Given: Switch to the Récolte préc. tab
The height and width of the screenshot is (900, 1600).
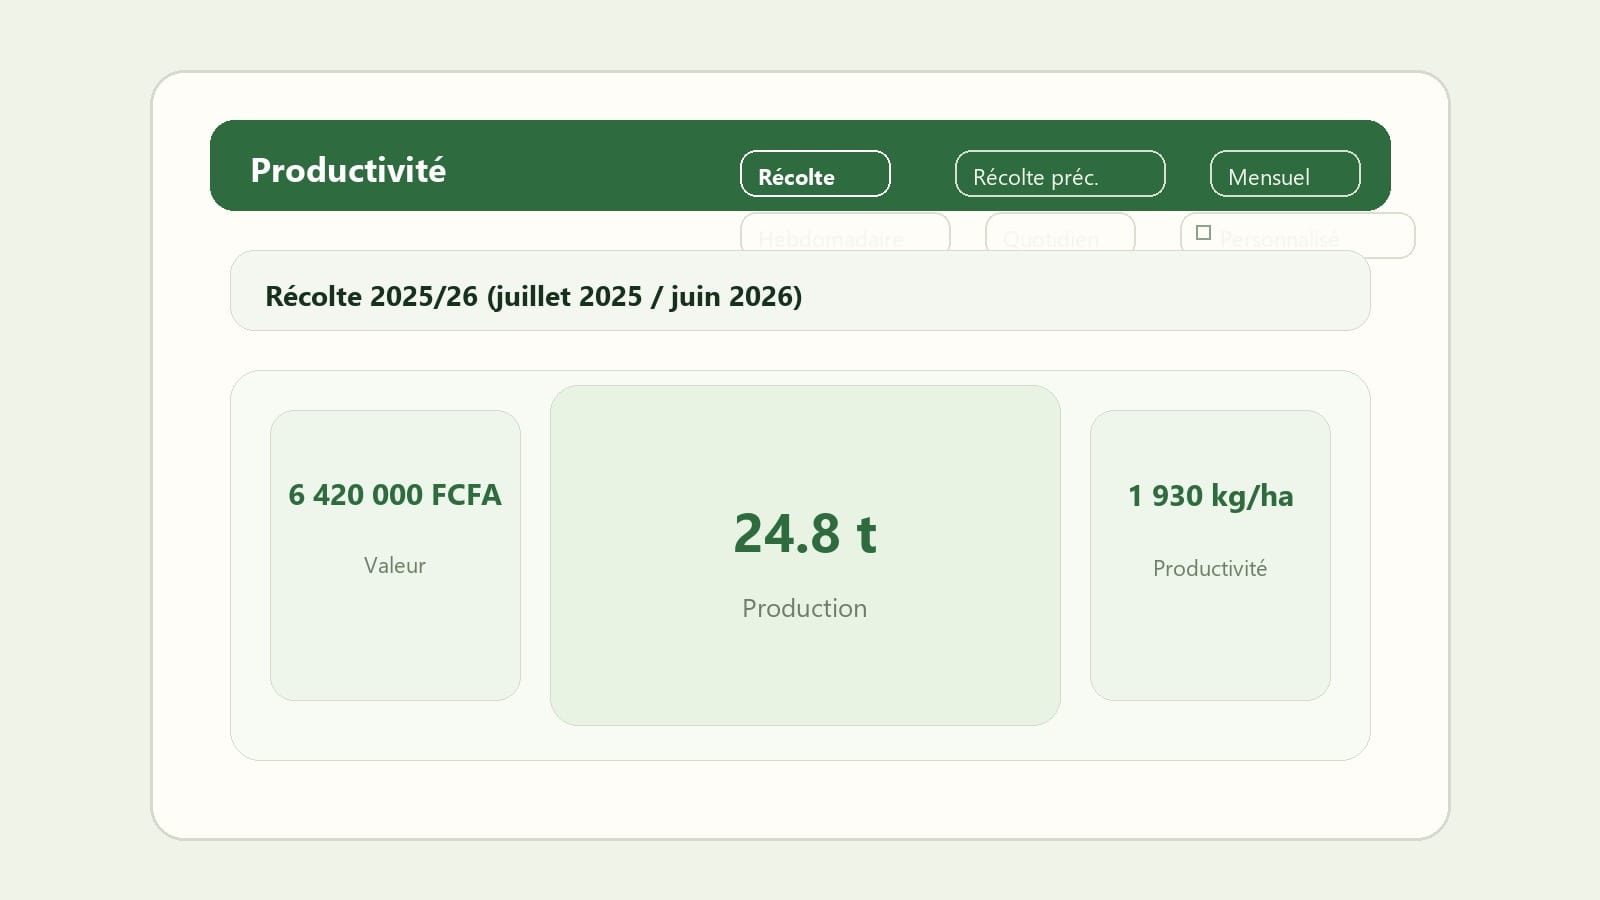Looking at the screenshot, I should [1059, 175].
